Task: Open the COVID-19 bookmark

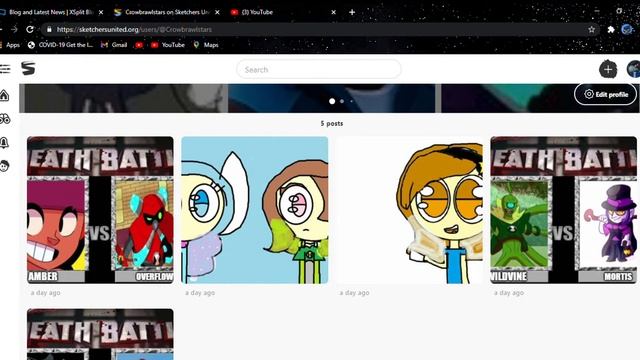Action: click(60, 45)
